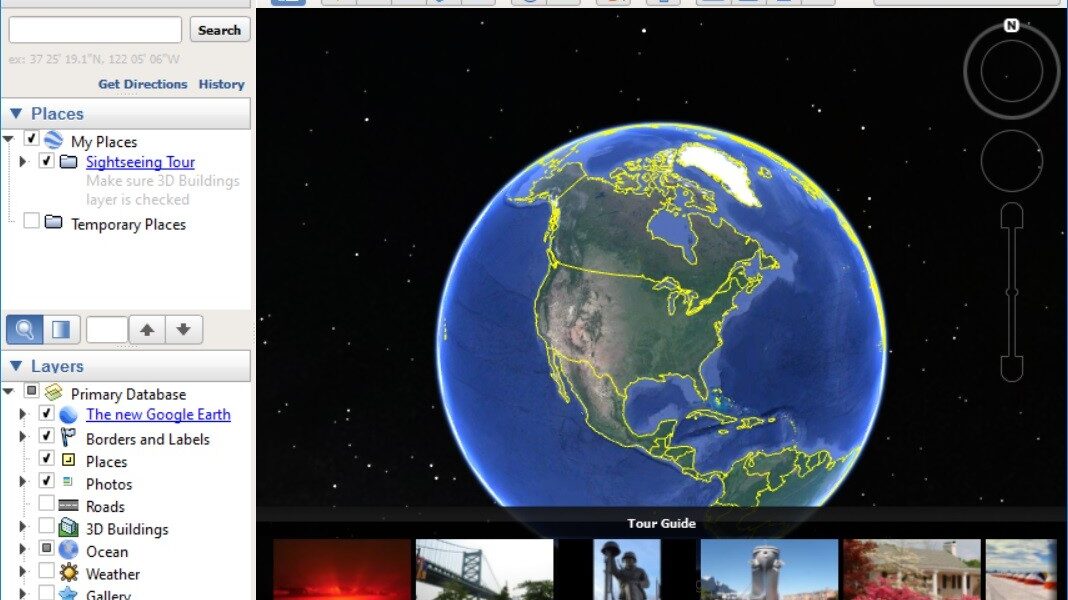The width and height of the screenshot is (1068, 600).
Task: Click the Move joystick navigation ring
Action: click(x=1011, y=161)
